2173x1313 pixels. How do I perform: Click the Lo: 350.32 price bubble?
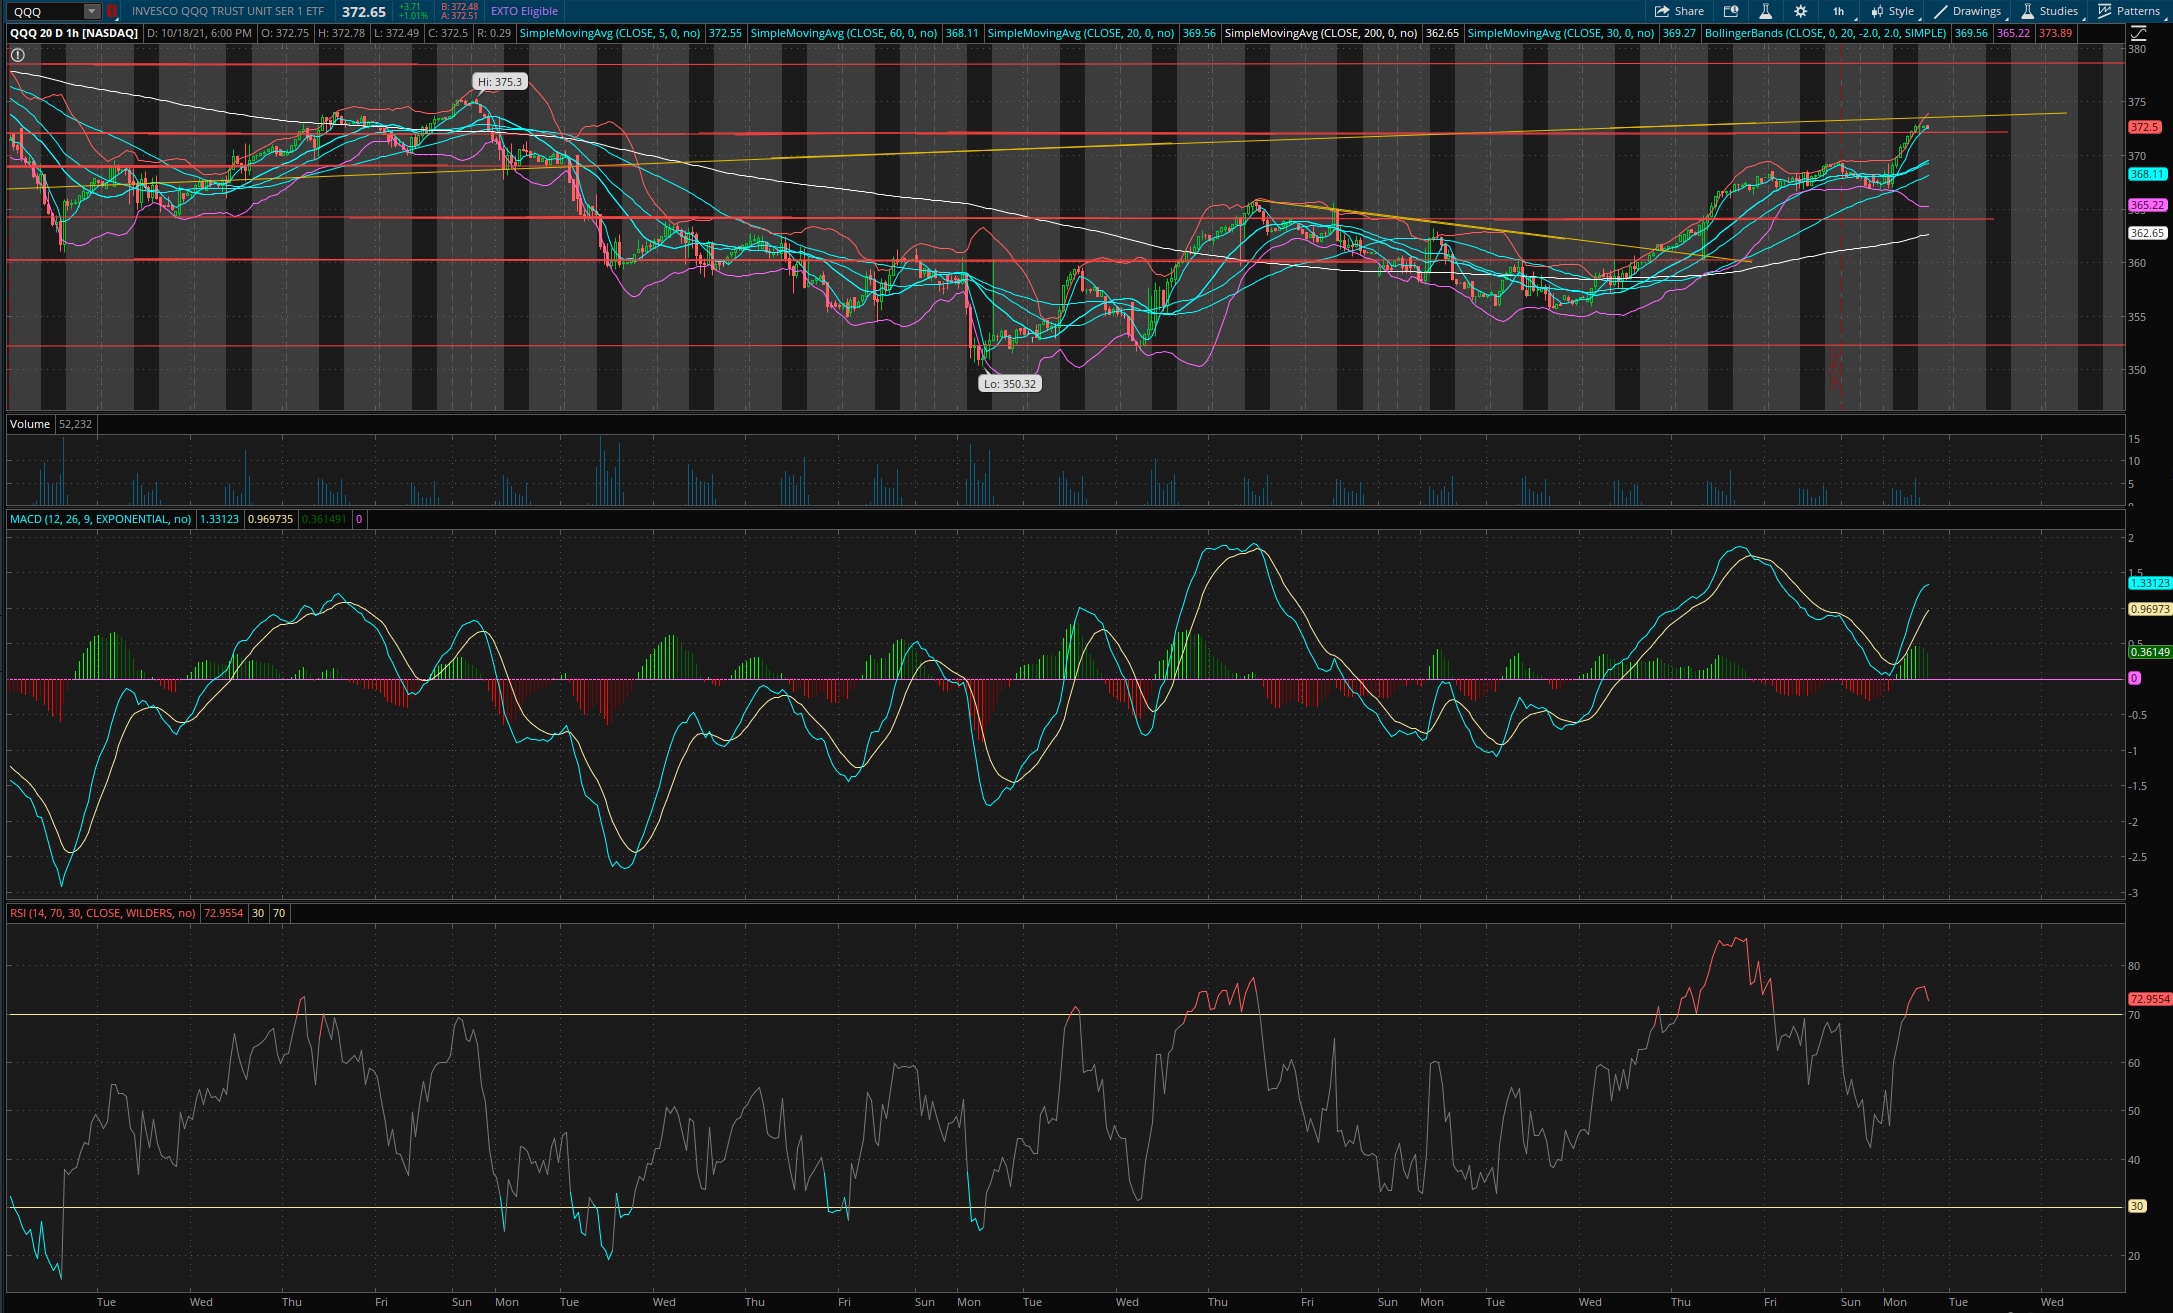1009,383
